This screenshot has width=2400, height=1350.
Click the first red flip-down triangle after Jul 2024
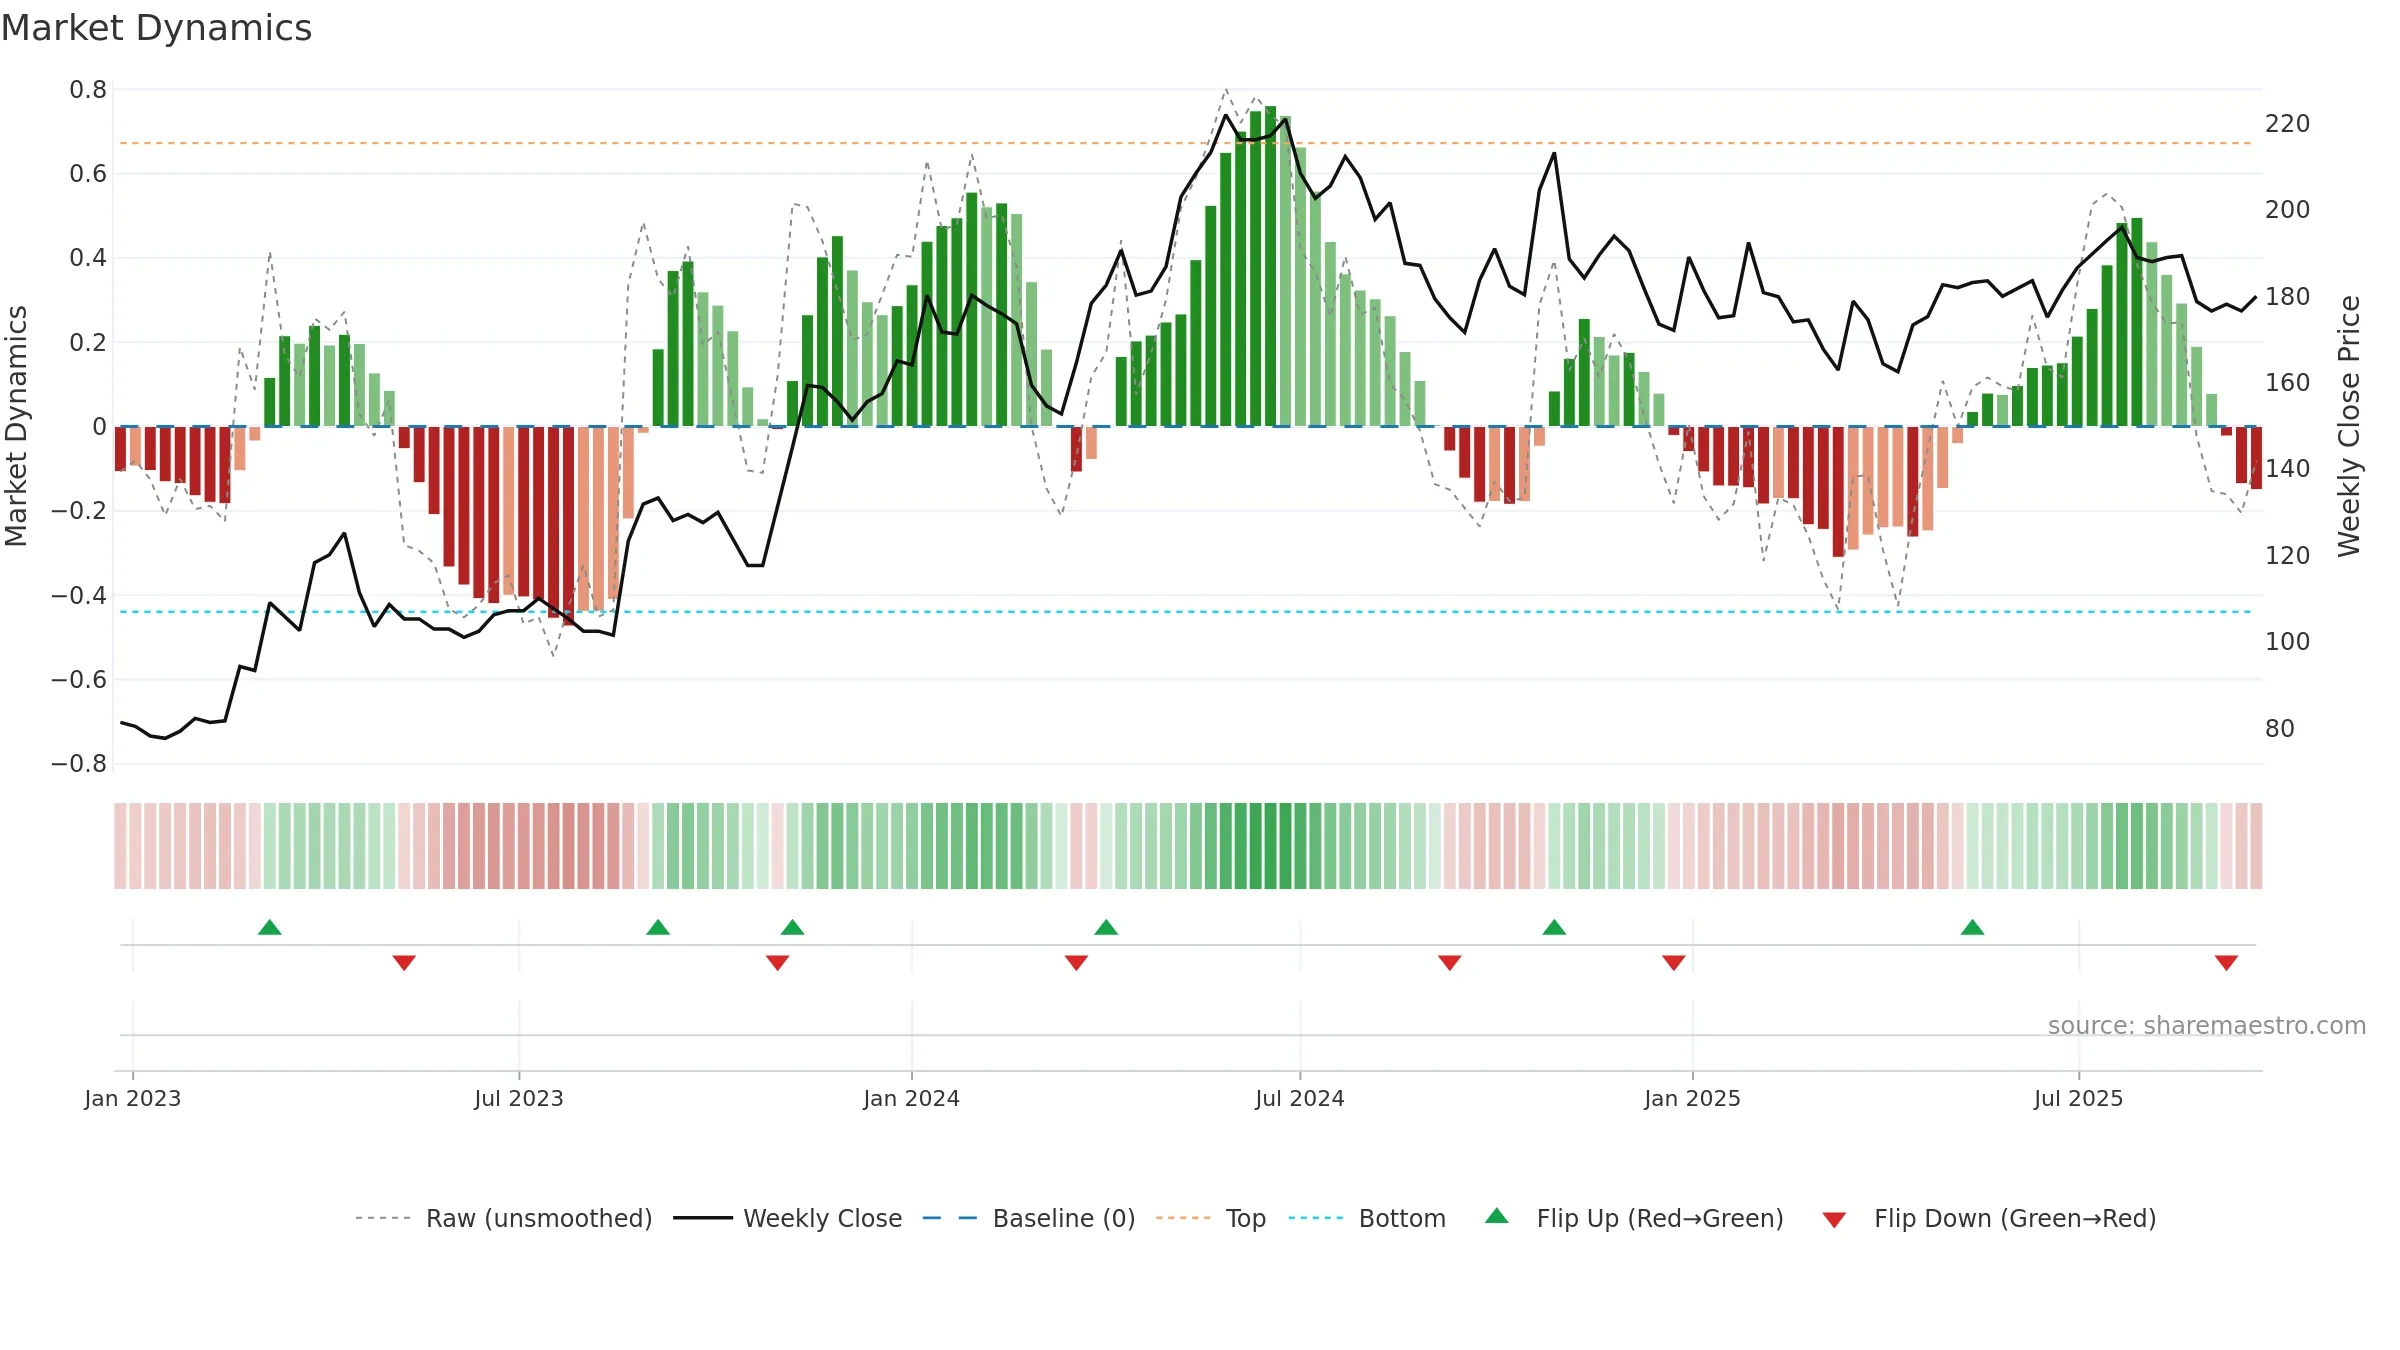(1450, 963)
